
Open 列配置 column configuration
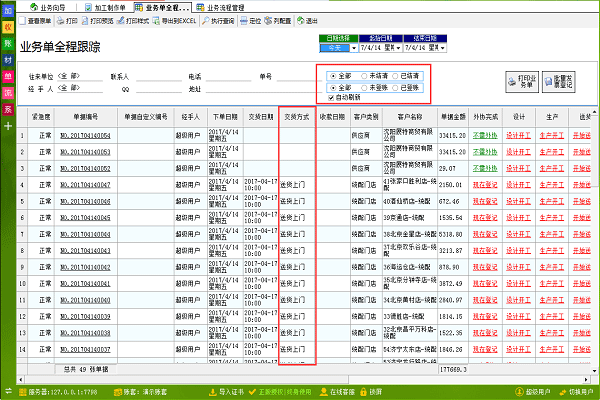[278, 21]
